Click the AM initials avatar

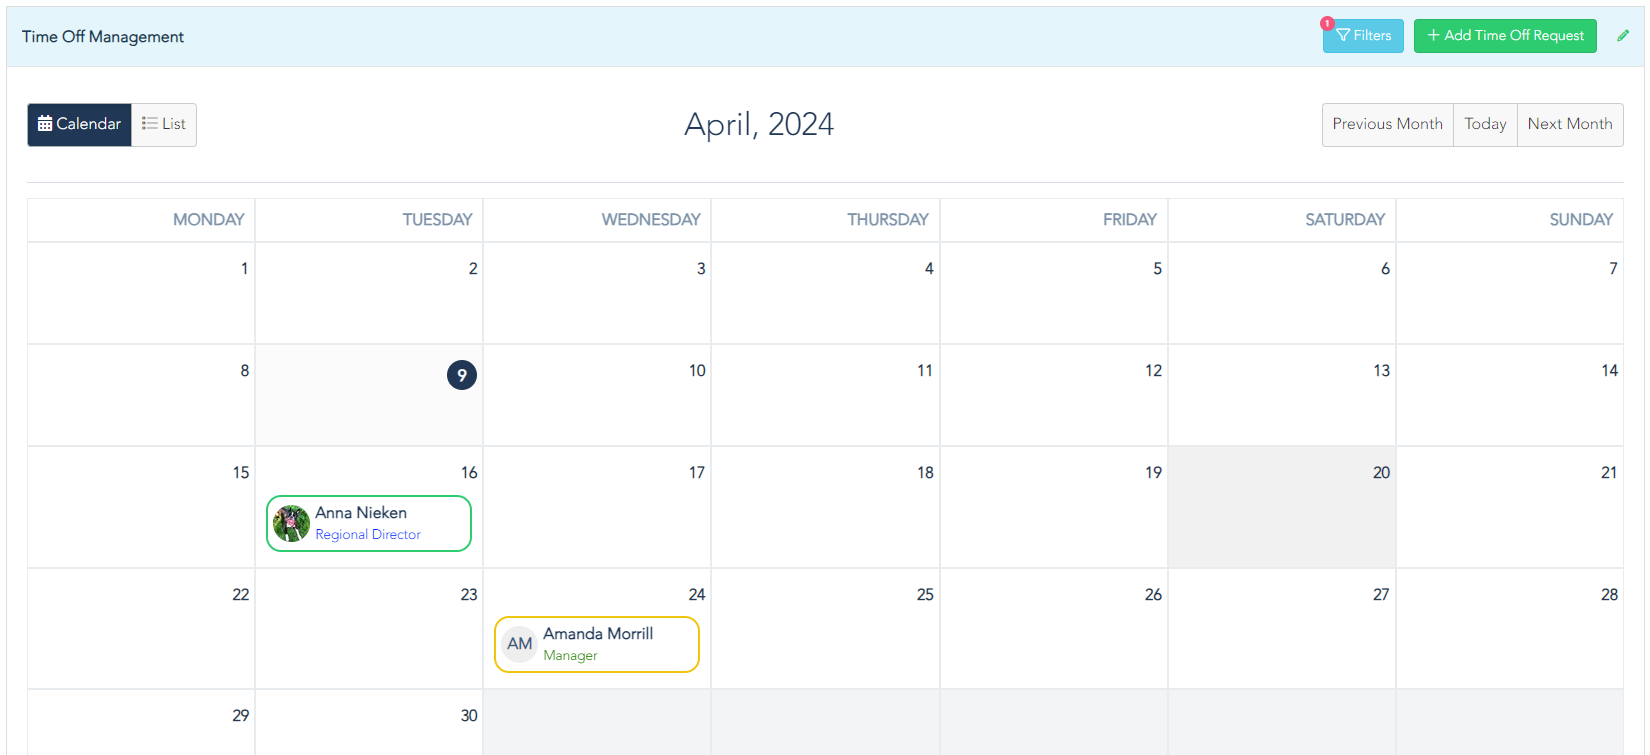(x=519, y=644)
